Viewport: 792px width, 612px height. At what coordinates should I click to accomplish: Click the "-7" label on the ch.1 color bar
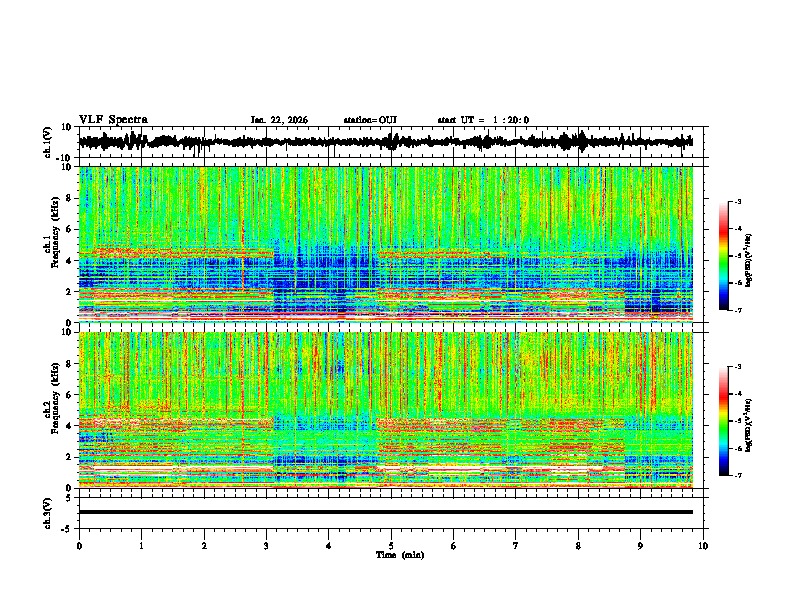[x=737, y=310]
